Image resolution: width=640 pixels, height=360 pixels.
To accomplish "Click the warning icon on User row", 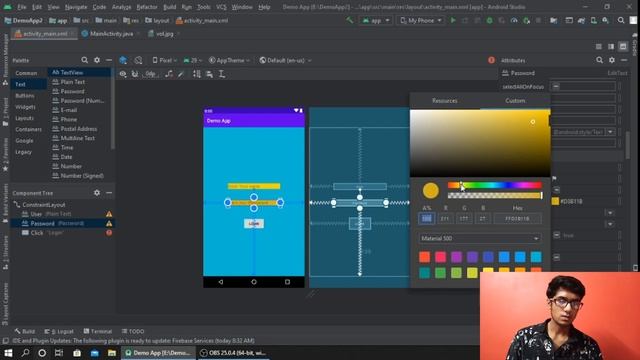I will [109, 214].
